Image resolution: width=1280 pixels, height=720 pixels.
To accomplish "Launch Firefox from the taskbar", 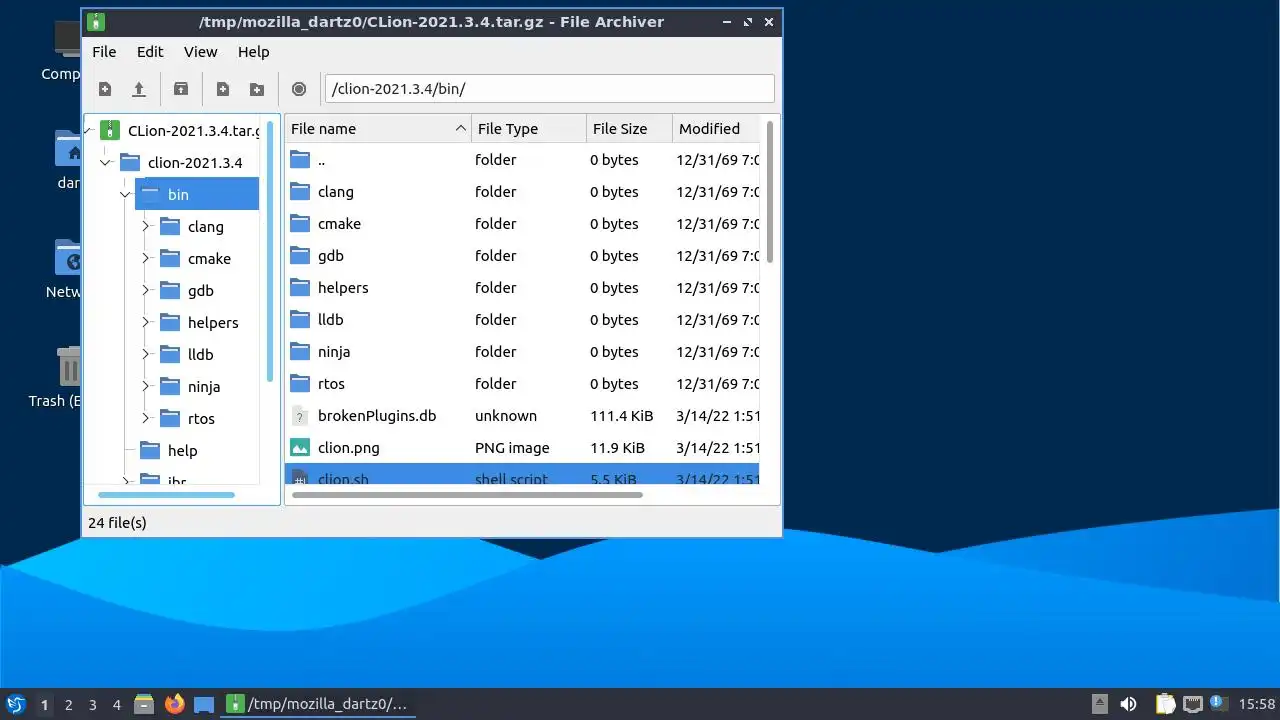I will (175, 704).
